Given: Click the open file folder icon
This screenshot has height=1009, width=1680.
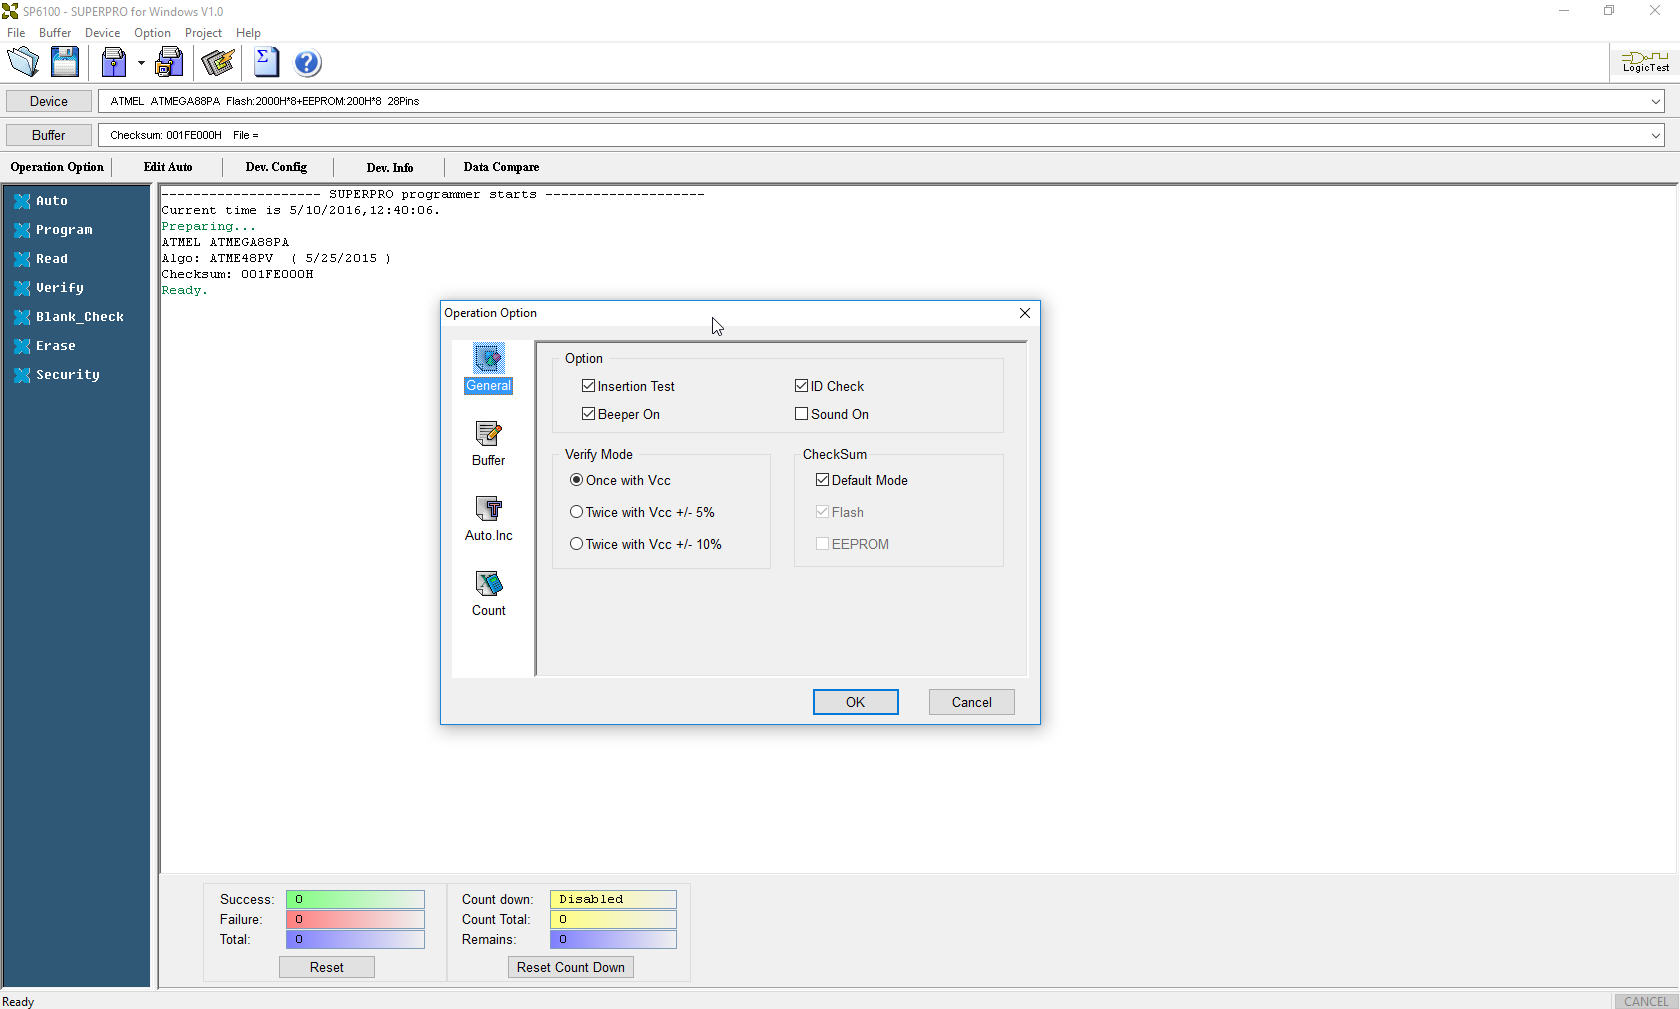Looking at the screenshot, I should point(23,63).
